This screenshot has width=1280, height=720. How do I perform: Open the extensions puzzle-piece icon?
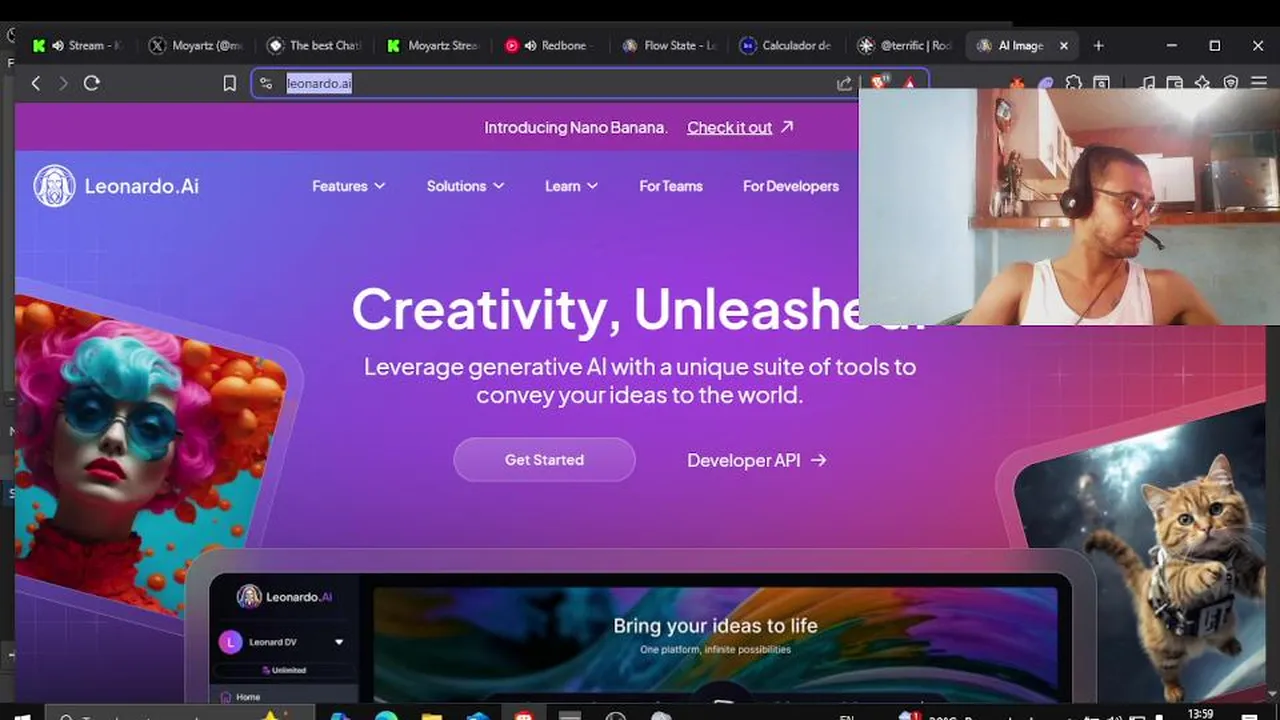(x=1073, y=83)
